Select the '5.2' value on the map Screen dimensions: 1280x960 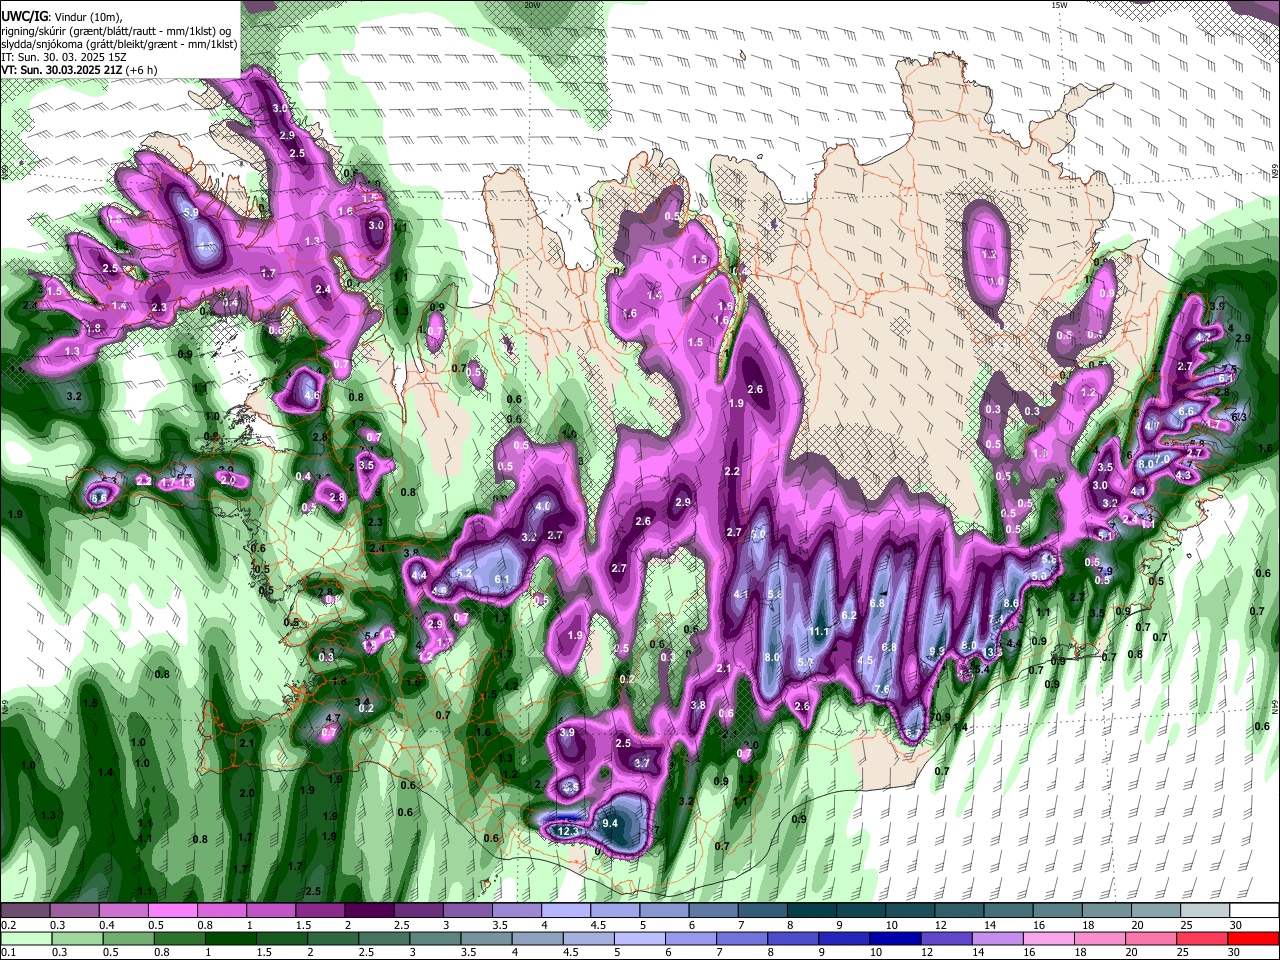(x=463, y=574)
